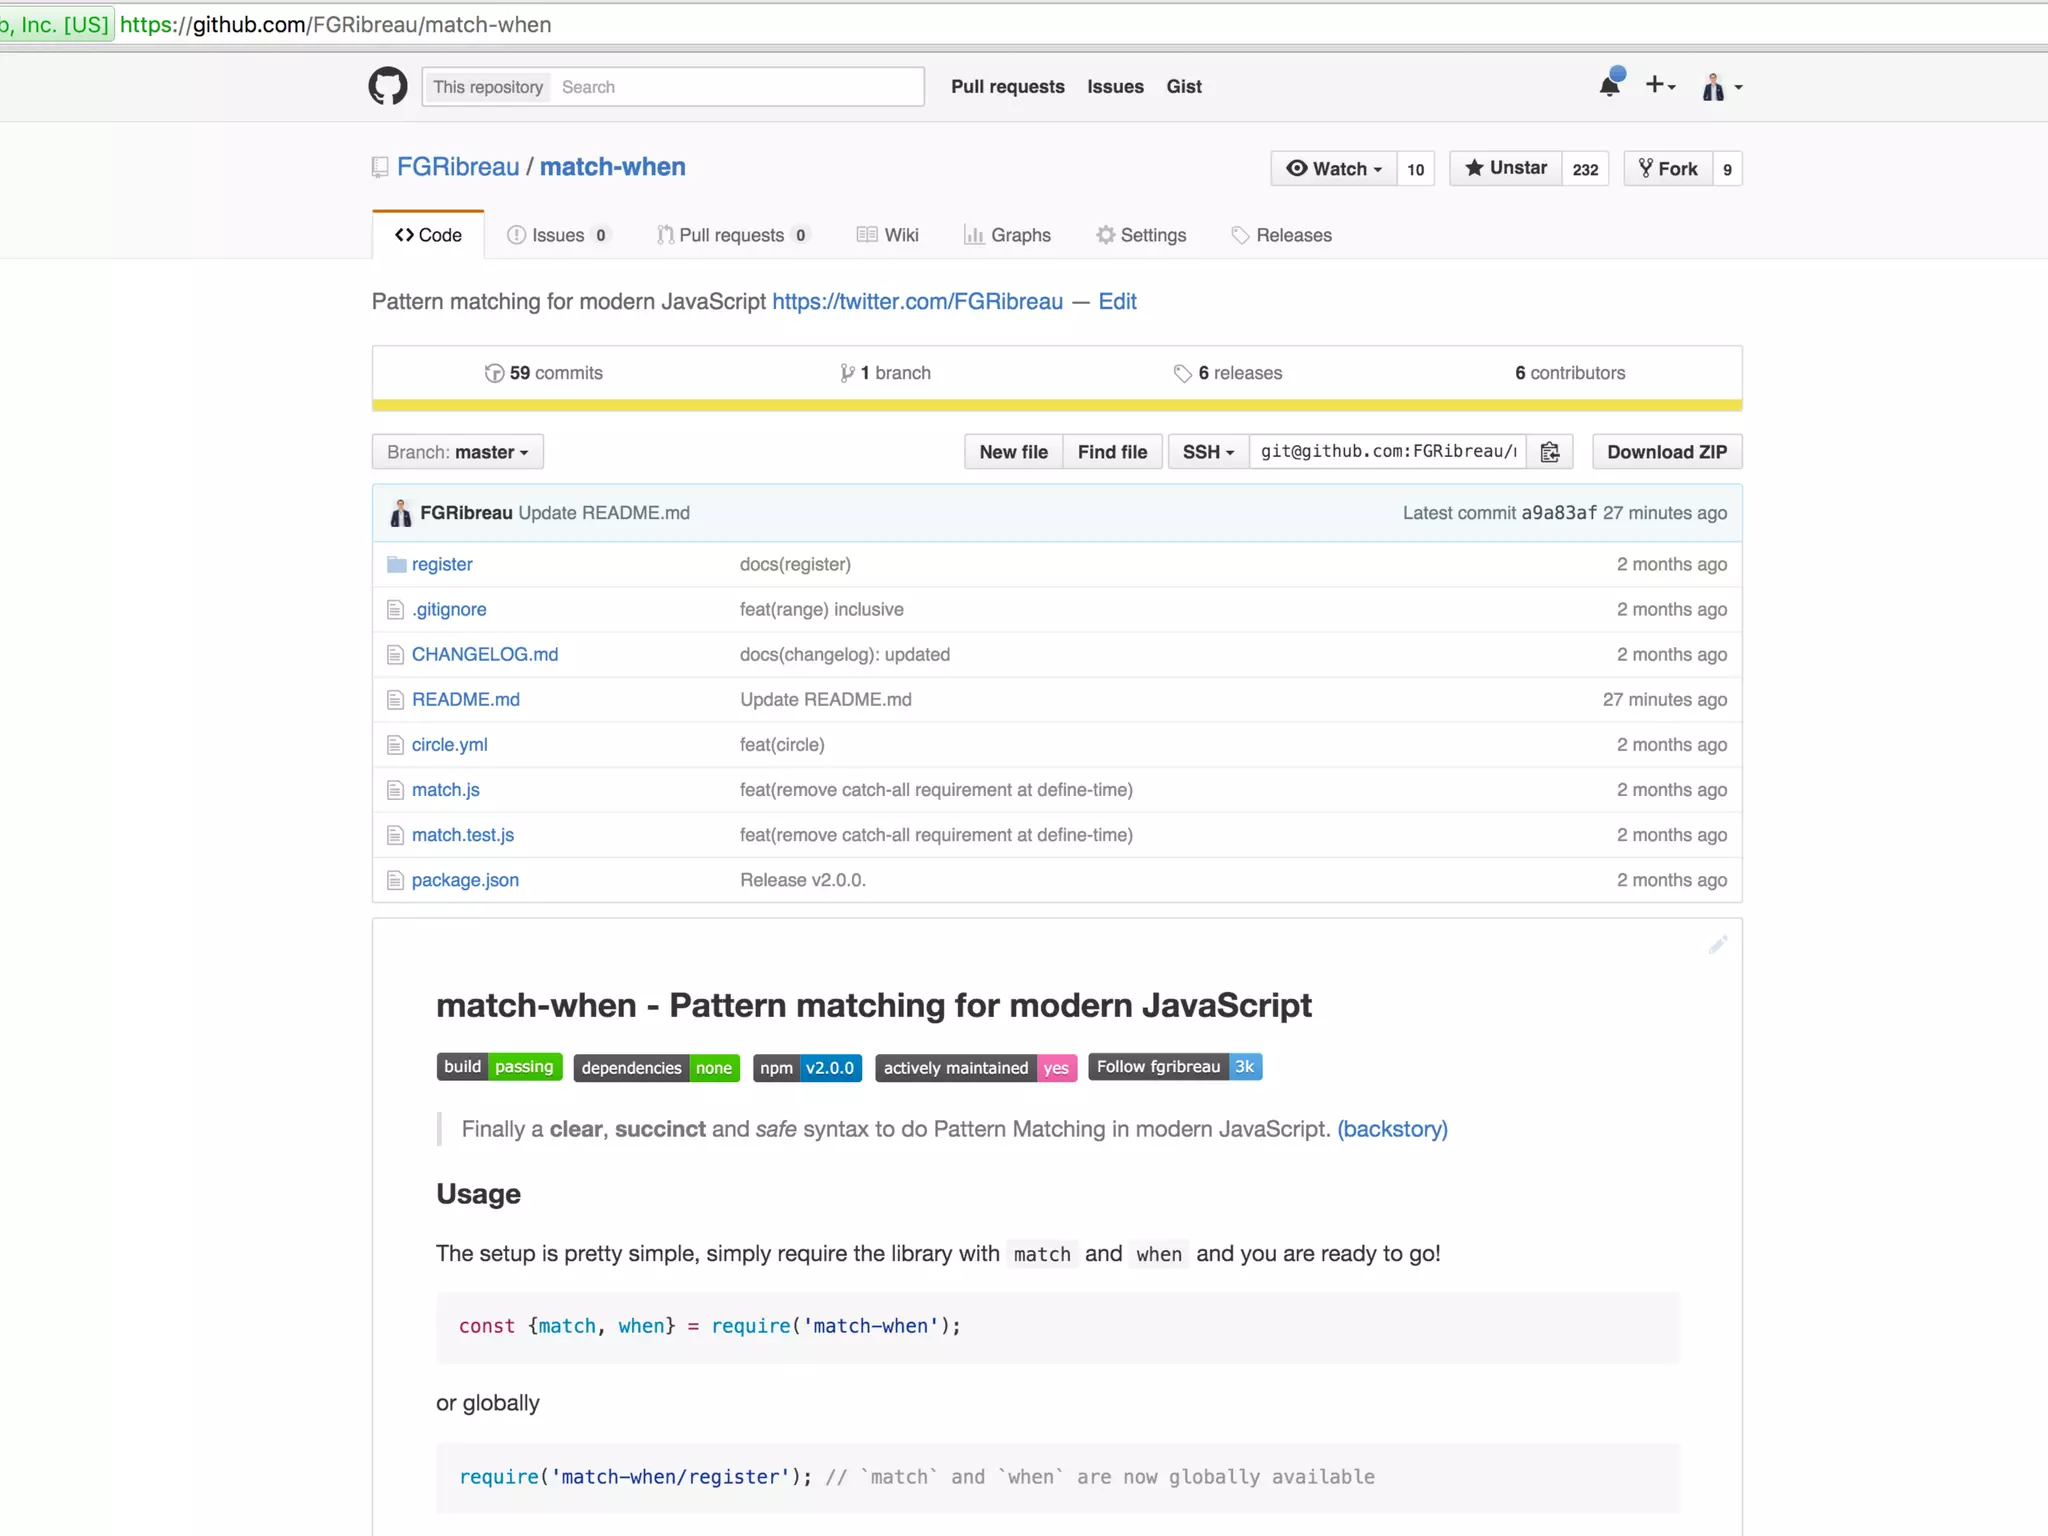Click the build passing badge

(499, 1067)
